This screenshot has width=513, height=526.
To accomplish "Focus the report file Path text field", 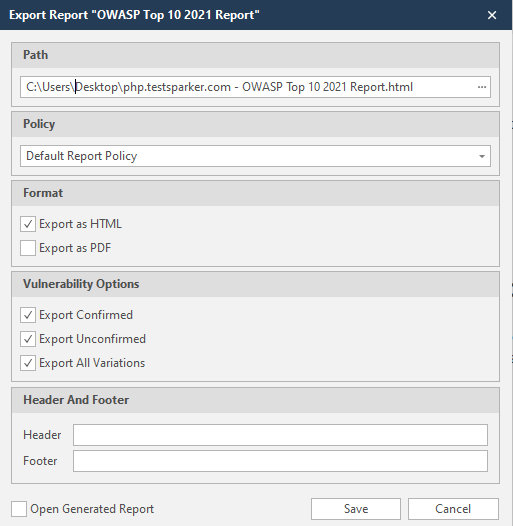I will (248, 87).
